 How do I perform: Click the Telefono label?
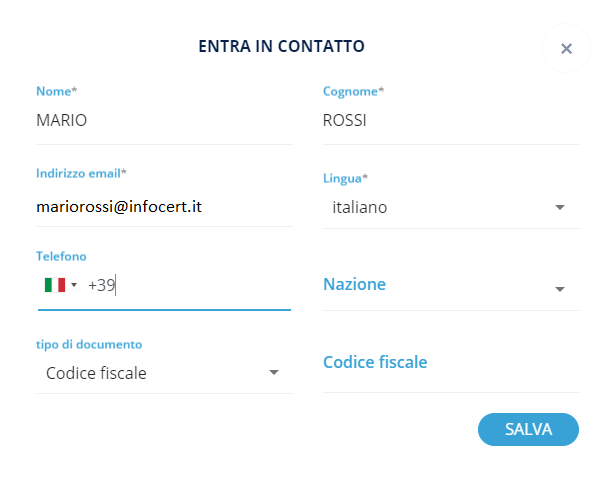coord(62,256)
